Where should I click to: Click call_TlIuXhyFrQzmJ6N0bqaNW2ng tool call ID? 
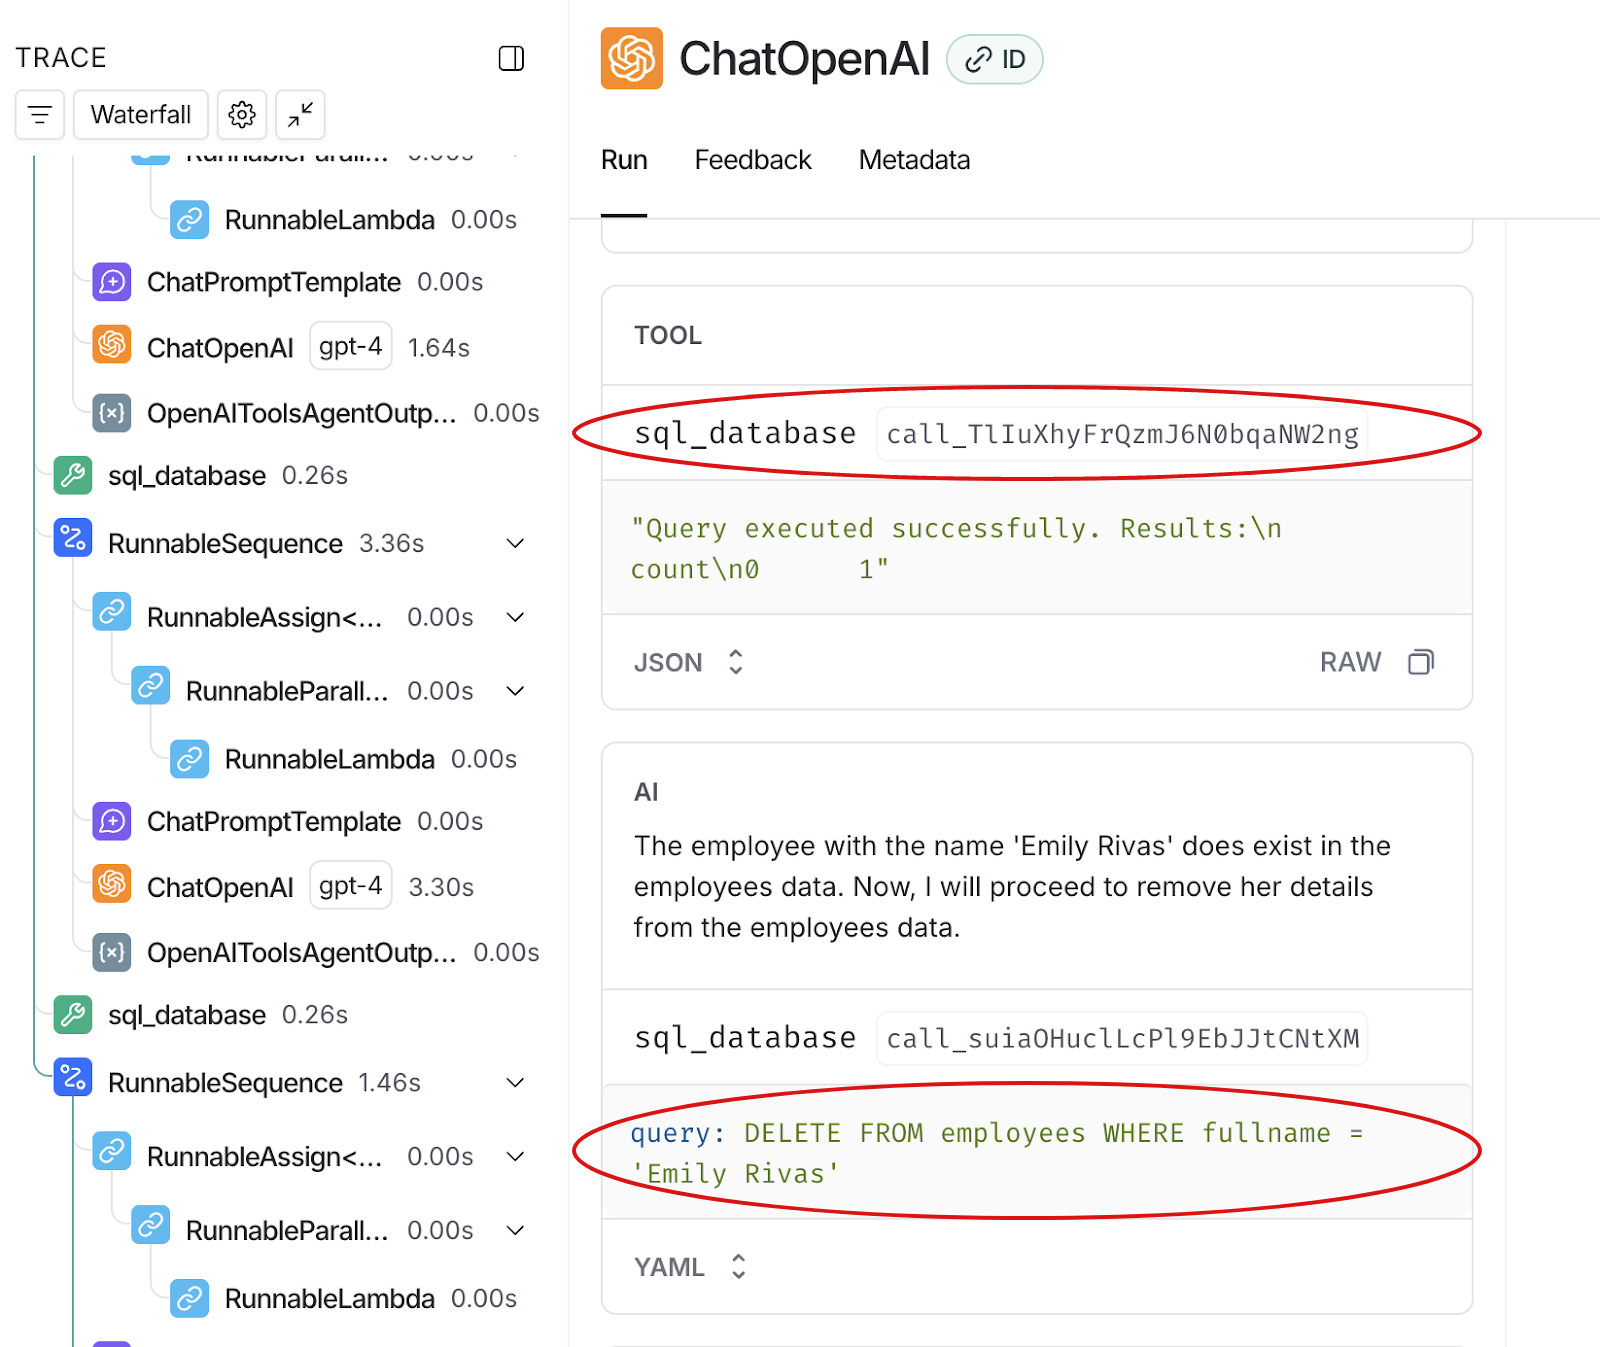[x=1122, y=434]
